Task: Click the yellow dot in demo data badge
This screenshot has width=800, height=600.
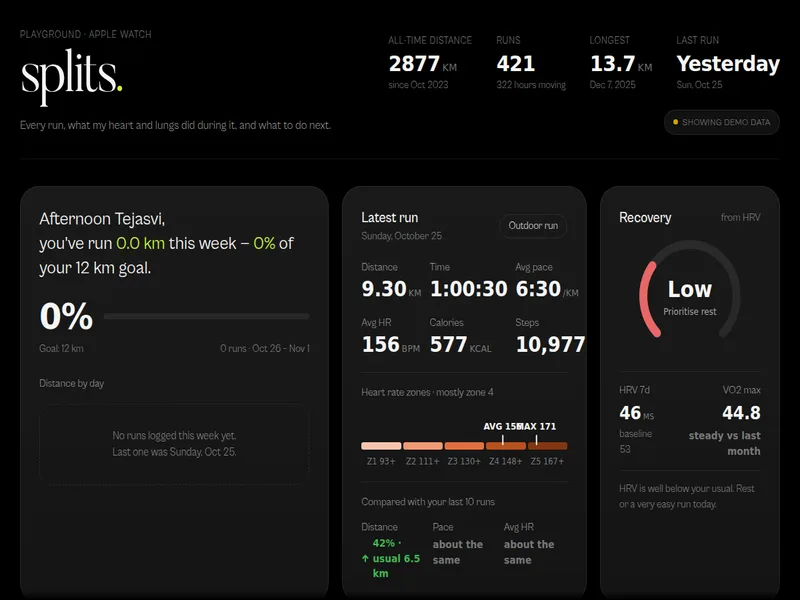Action: 676,122
